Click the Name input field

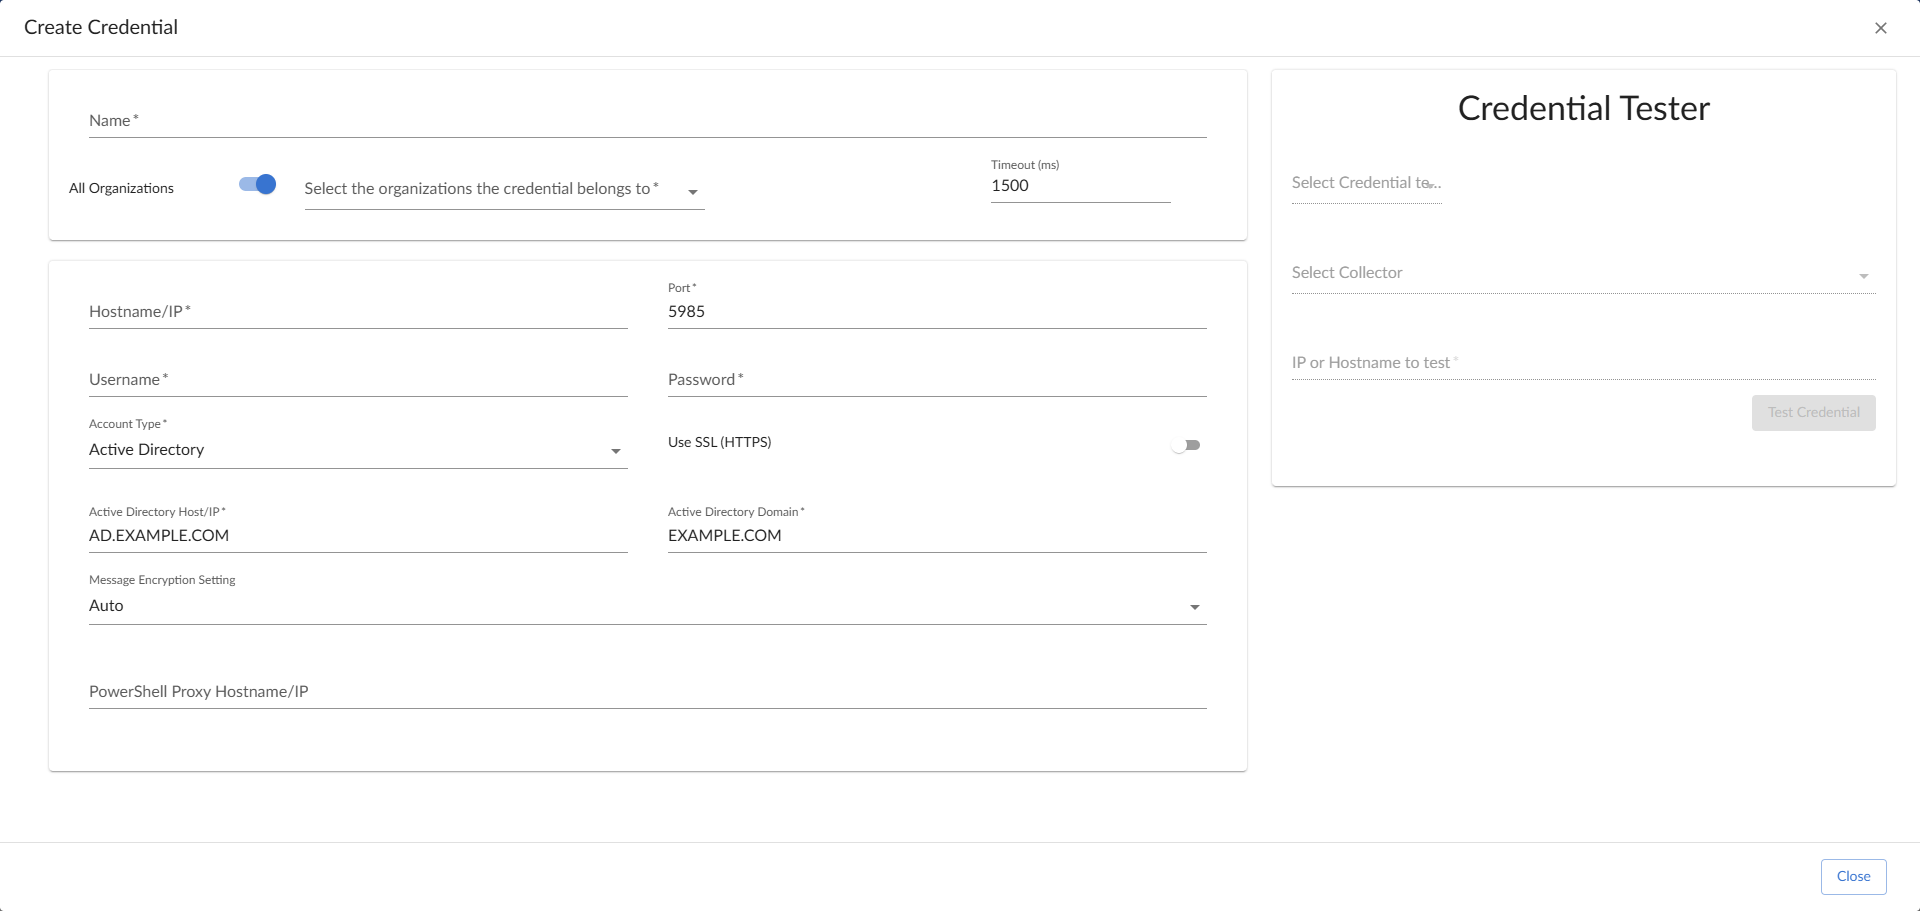tap(647, 121)
